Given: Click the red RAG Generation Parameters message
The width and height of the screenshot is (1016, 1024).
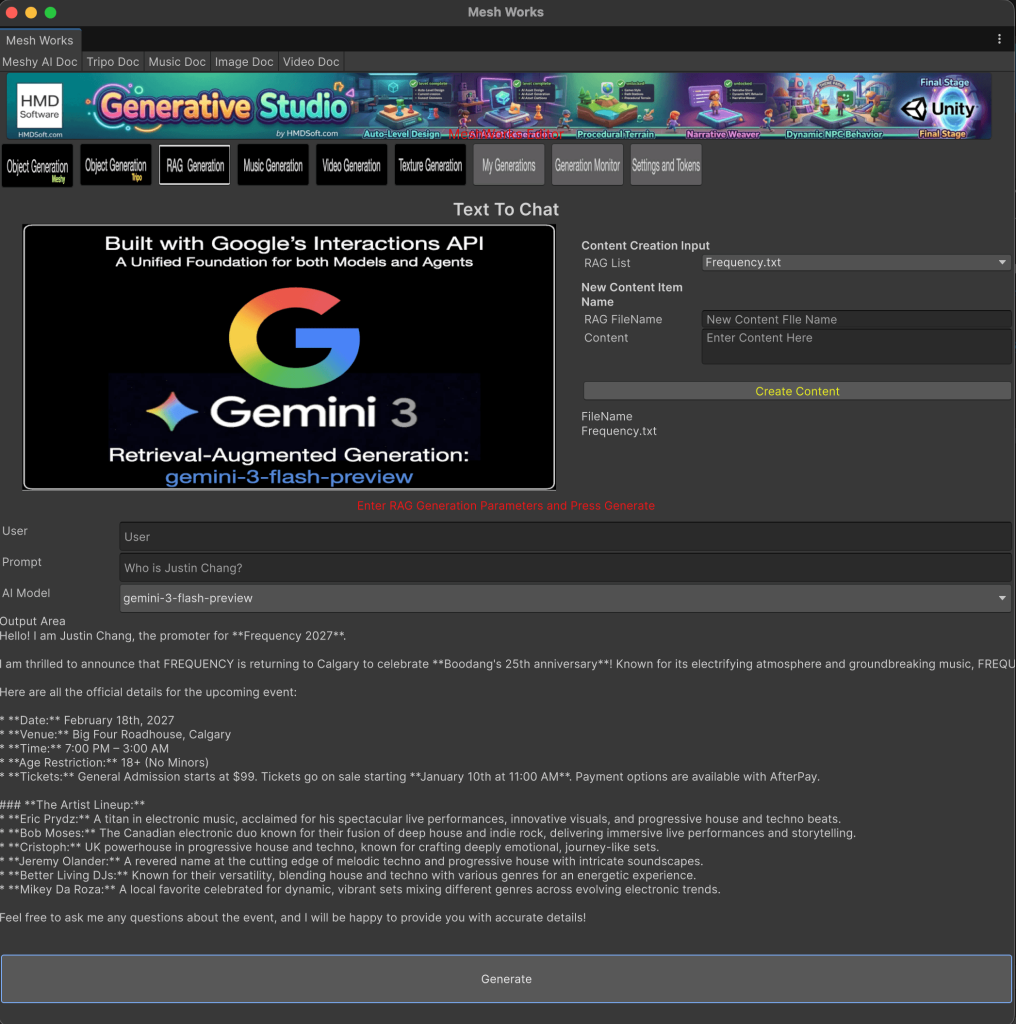Looking at the screenshot, I should (x=505, y=505).
